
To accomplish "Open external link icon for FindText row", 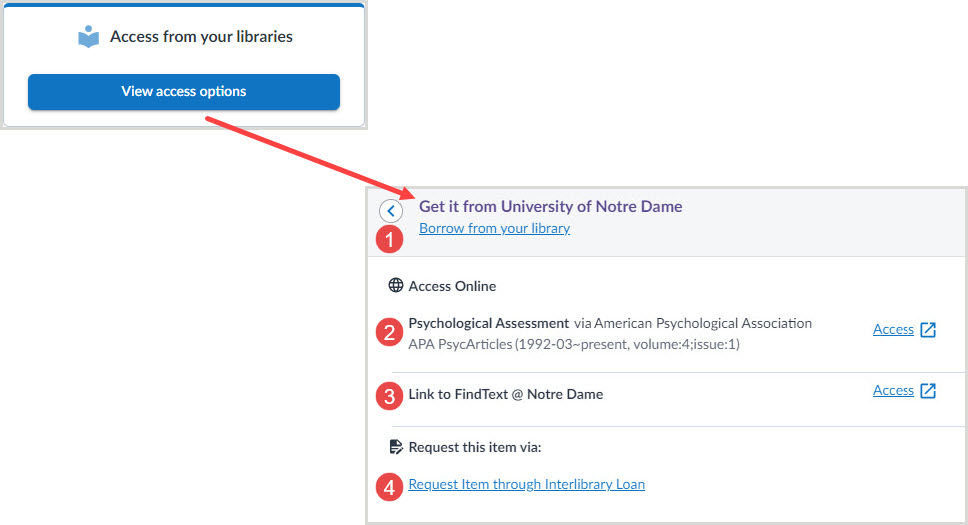I will tap(928, 391).
